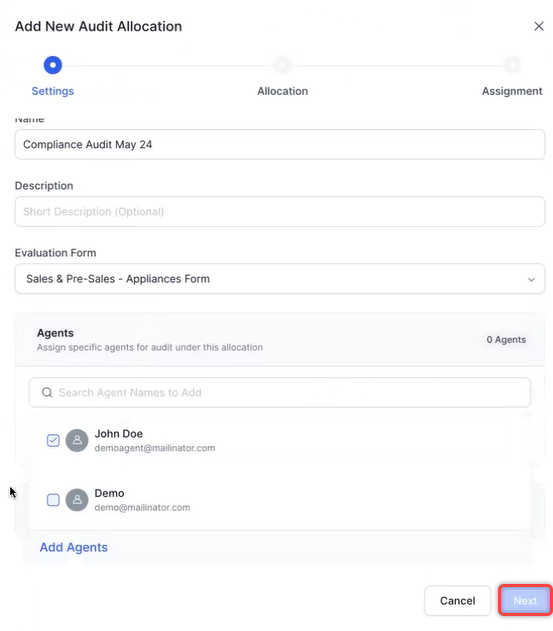The width and height of the screenshot is (553, 631).
Task: Check the Demo agent checkbox
Action: (x=53, y=500)
